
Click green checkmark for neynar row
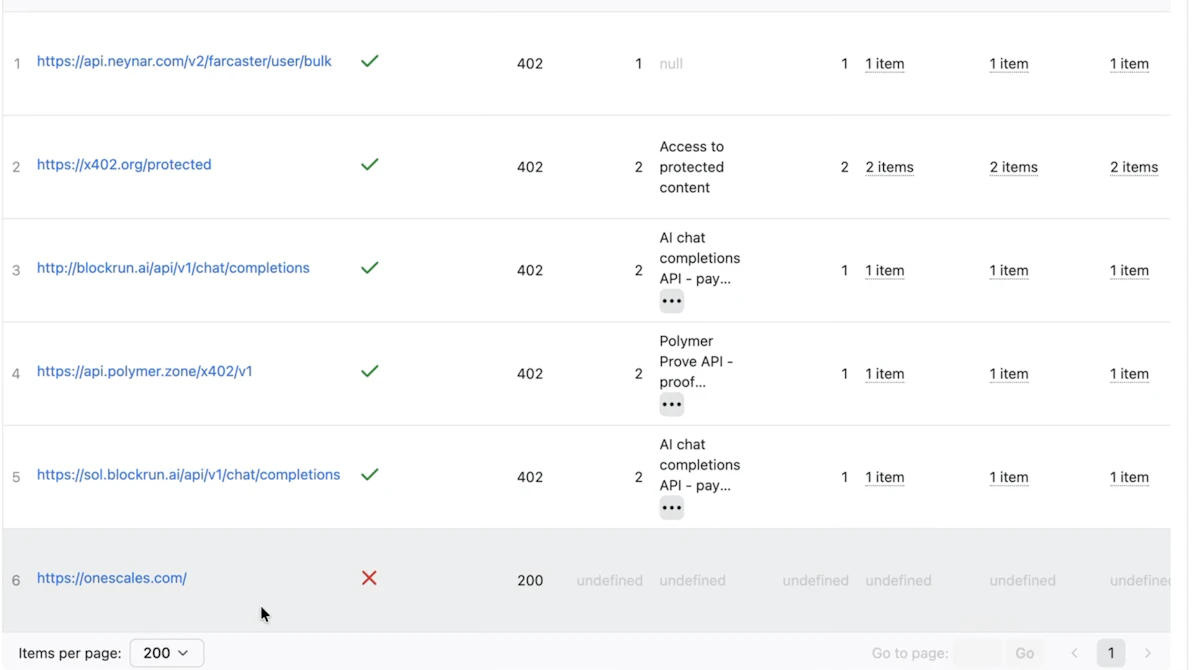[x=369, y=61]
